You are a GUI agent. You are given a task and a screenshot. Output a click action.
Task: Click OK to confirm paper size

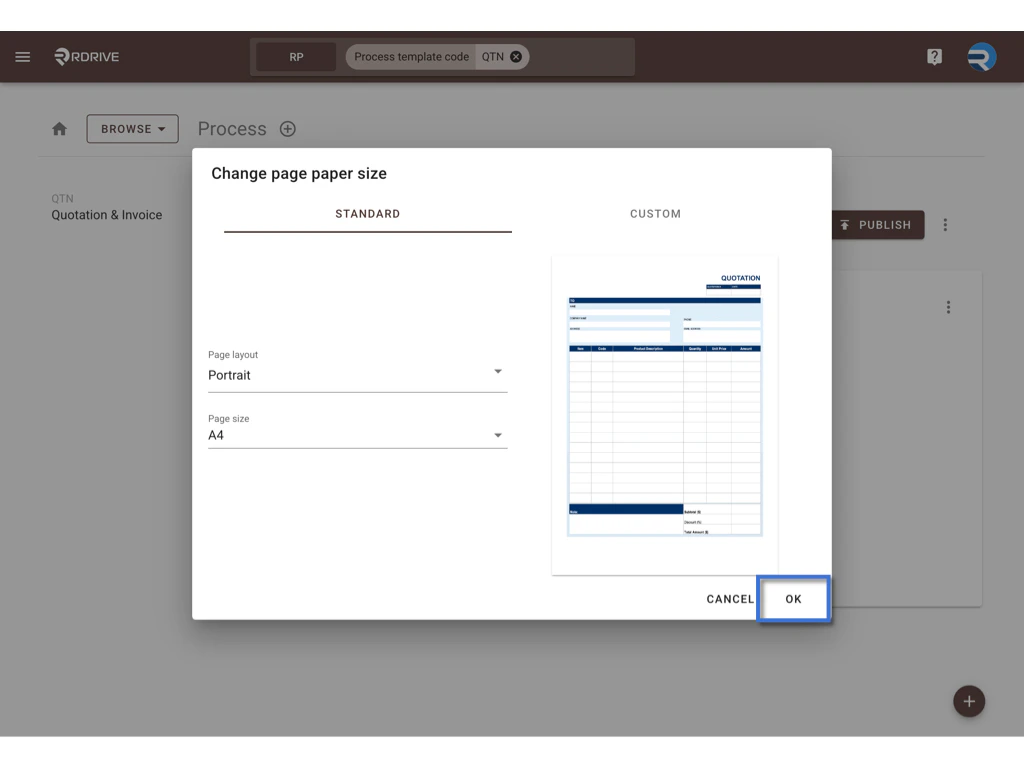pyautogui.click(x=793, y=599)
